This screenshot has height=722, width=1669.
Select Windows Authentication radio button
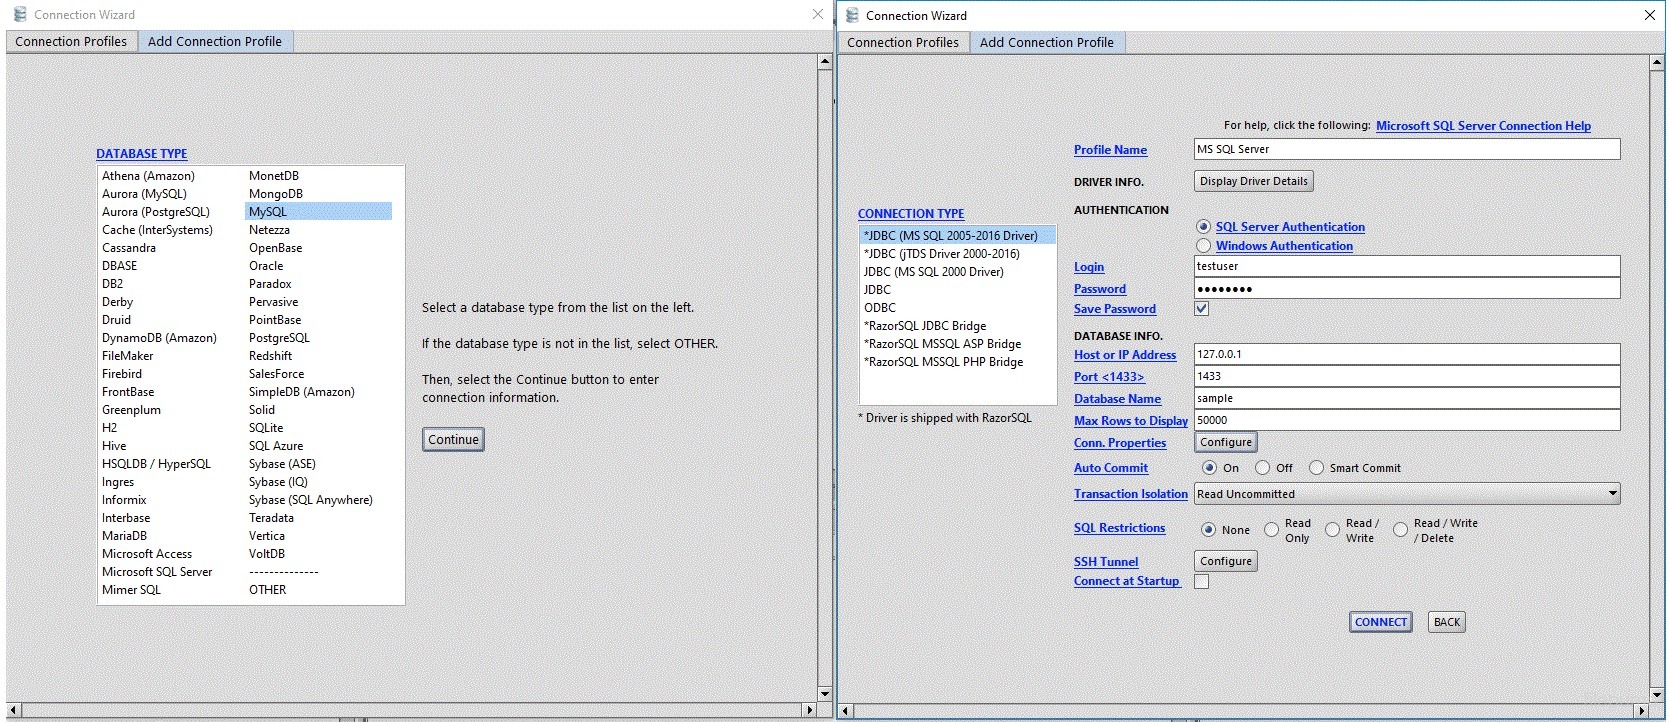click(1204, 246)
